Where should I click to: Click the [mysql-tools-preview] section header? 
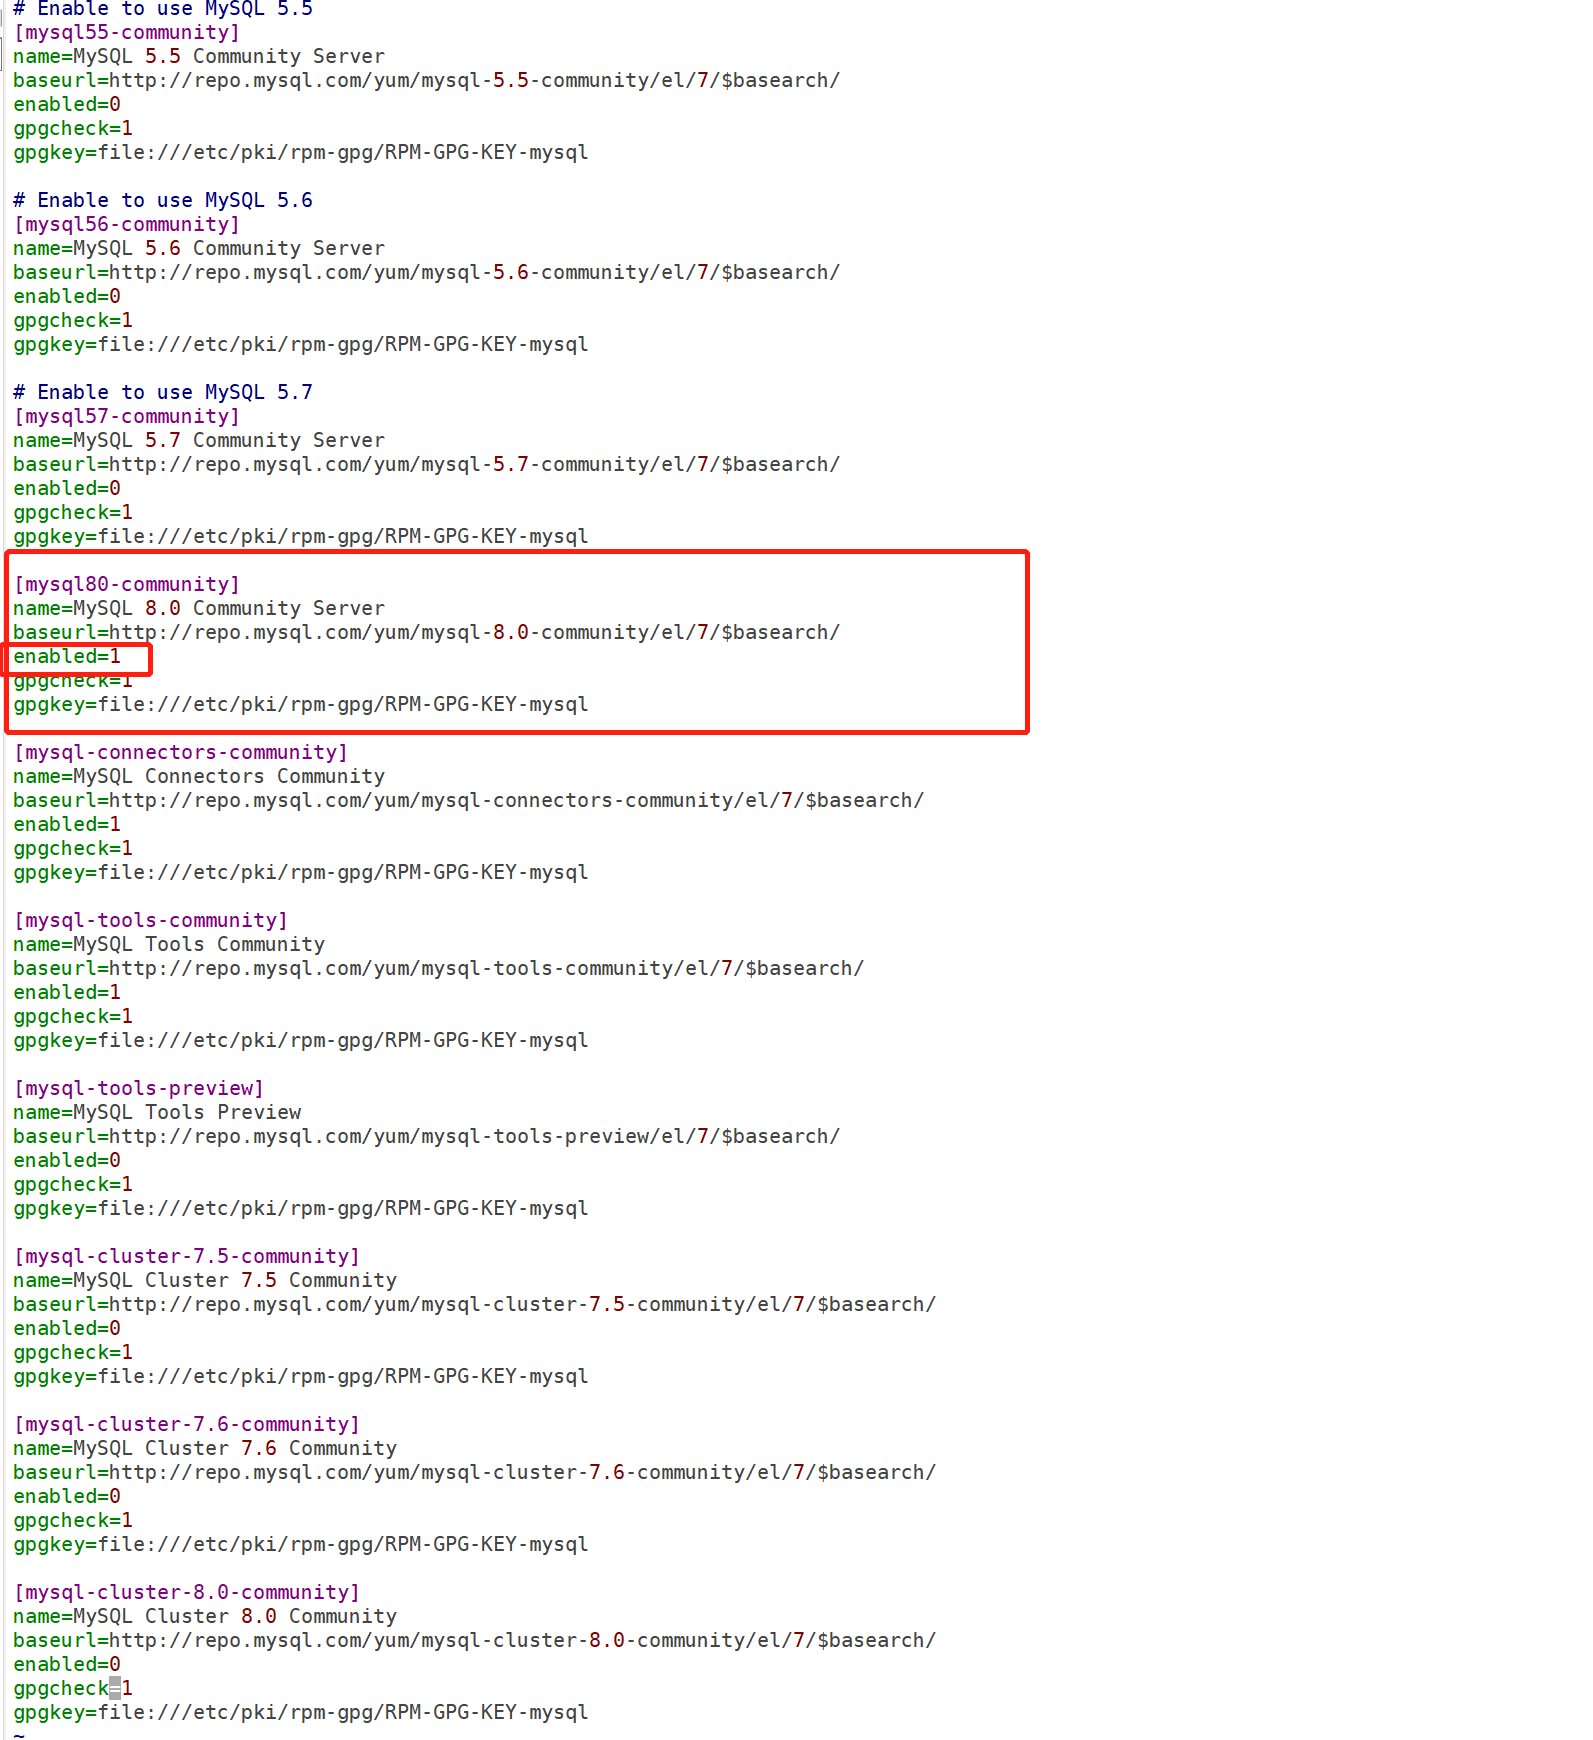139,1088
